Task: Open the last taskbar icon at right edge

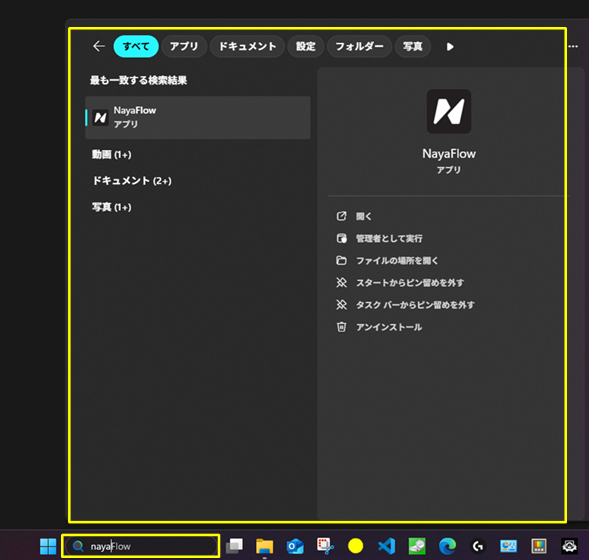Action: click(569, 546)
